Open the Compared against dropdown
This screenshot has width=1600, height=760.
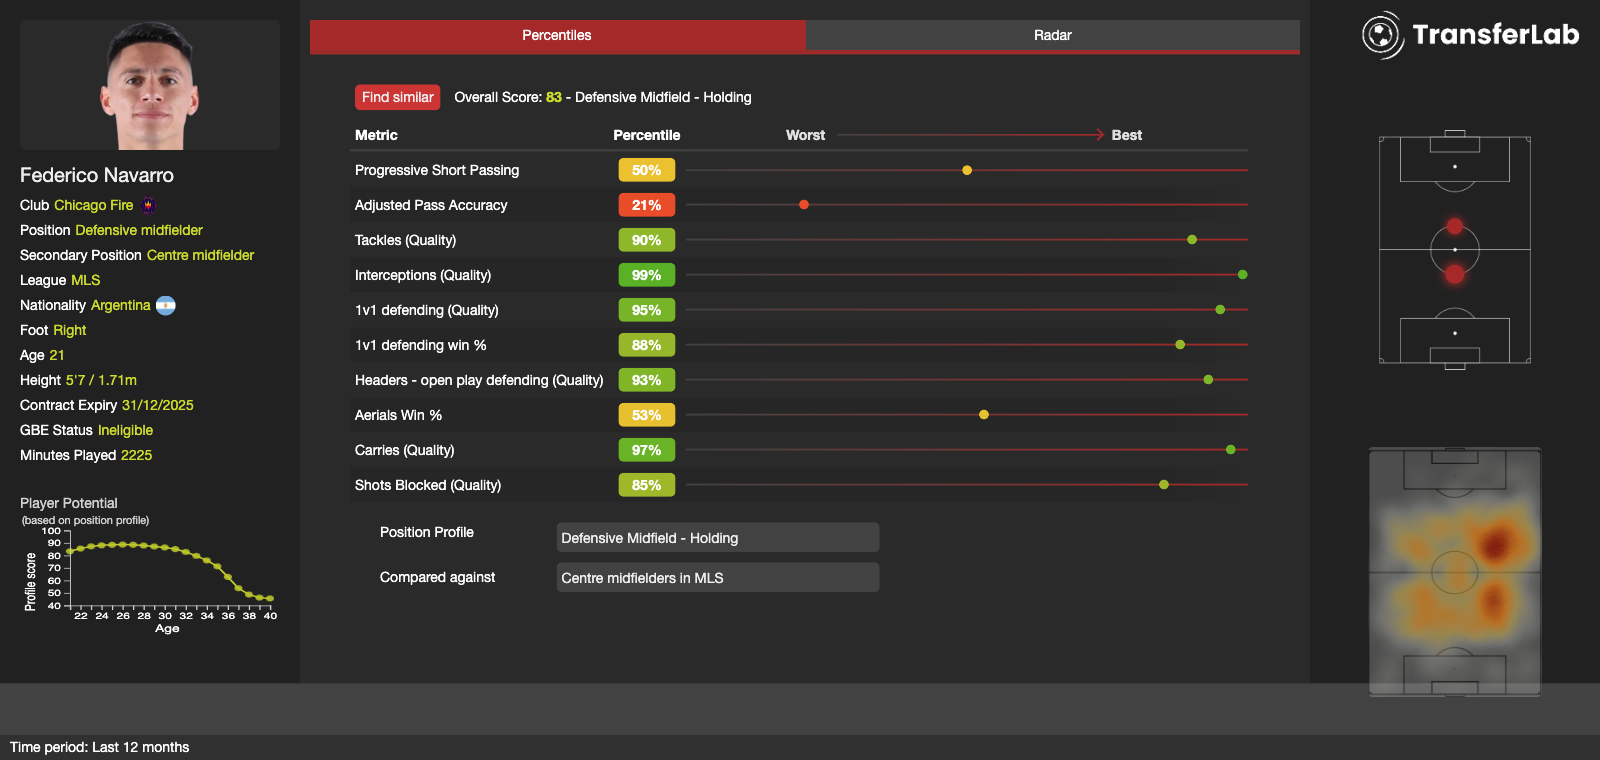(718, 577)
